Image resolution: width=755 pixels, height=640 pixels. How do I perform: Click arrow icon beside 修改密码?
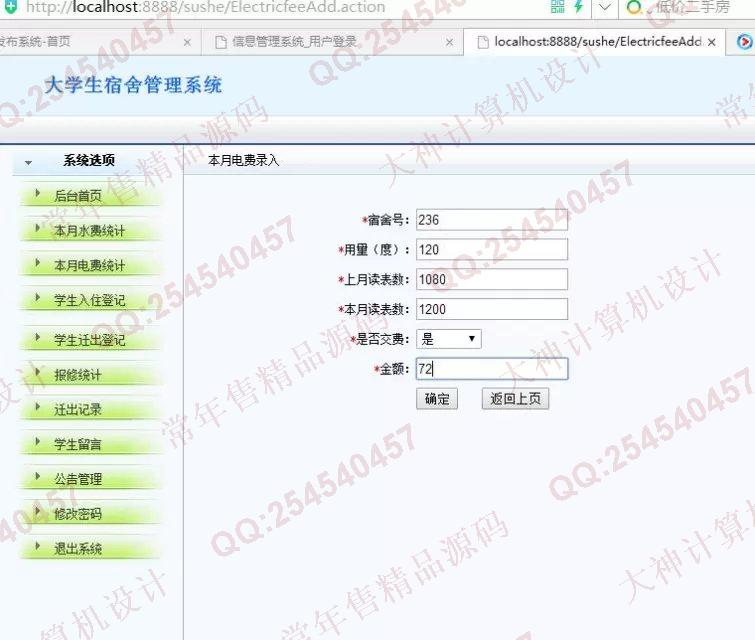38,510
